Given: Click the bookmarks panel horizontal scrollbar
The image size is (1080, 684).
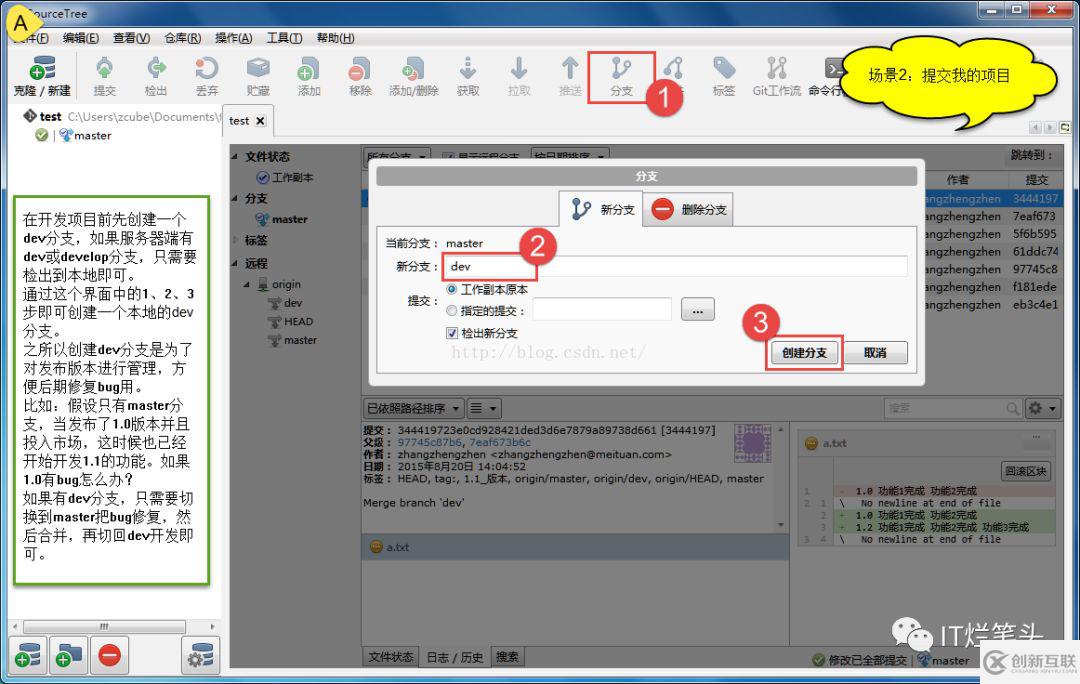Looking at the screenshot, I should [104, 627].
